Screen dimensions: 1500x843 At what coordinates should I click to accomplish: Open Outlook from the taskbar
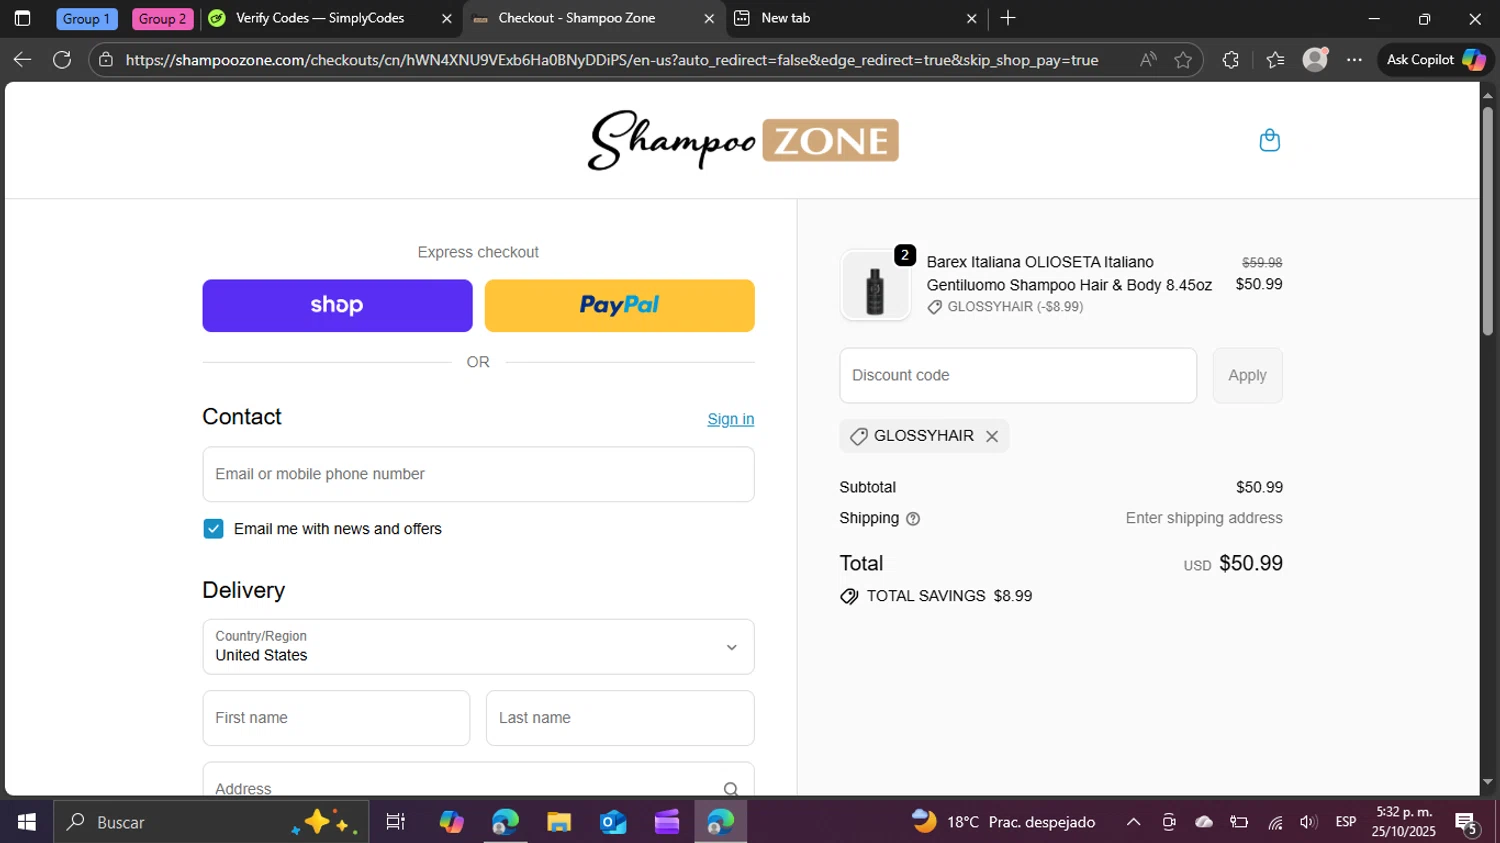(x=613, y=822)
